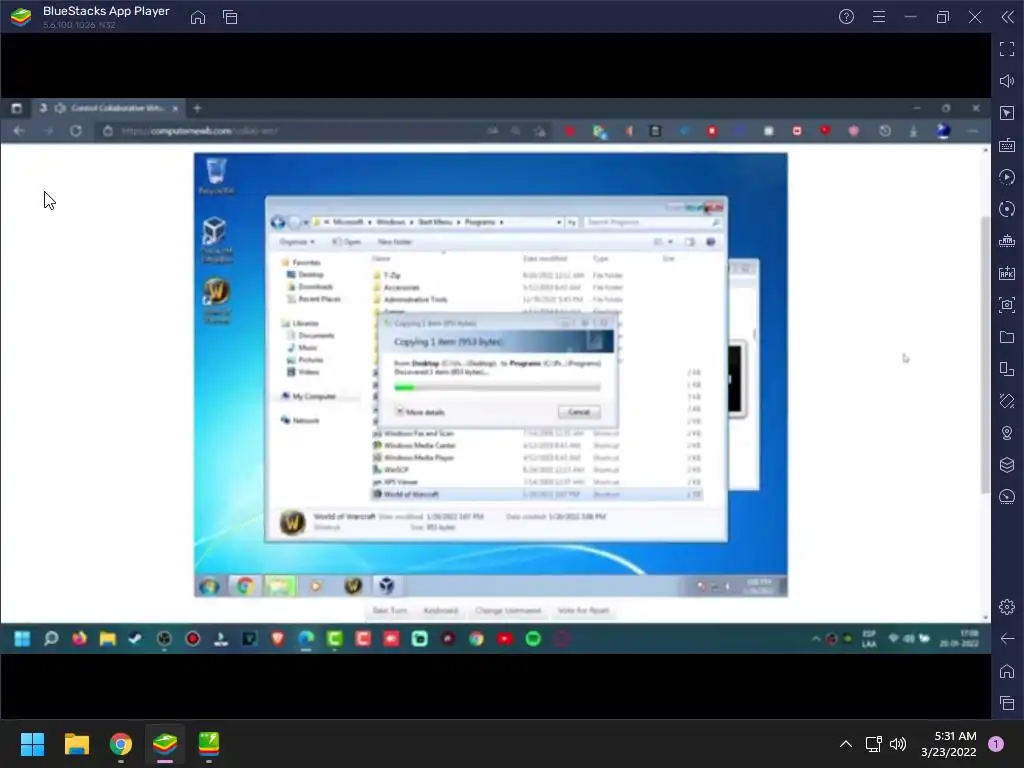Select the Control Collaborative browser tab
1024x768 pixels.
[109, 108]
